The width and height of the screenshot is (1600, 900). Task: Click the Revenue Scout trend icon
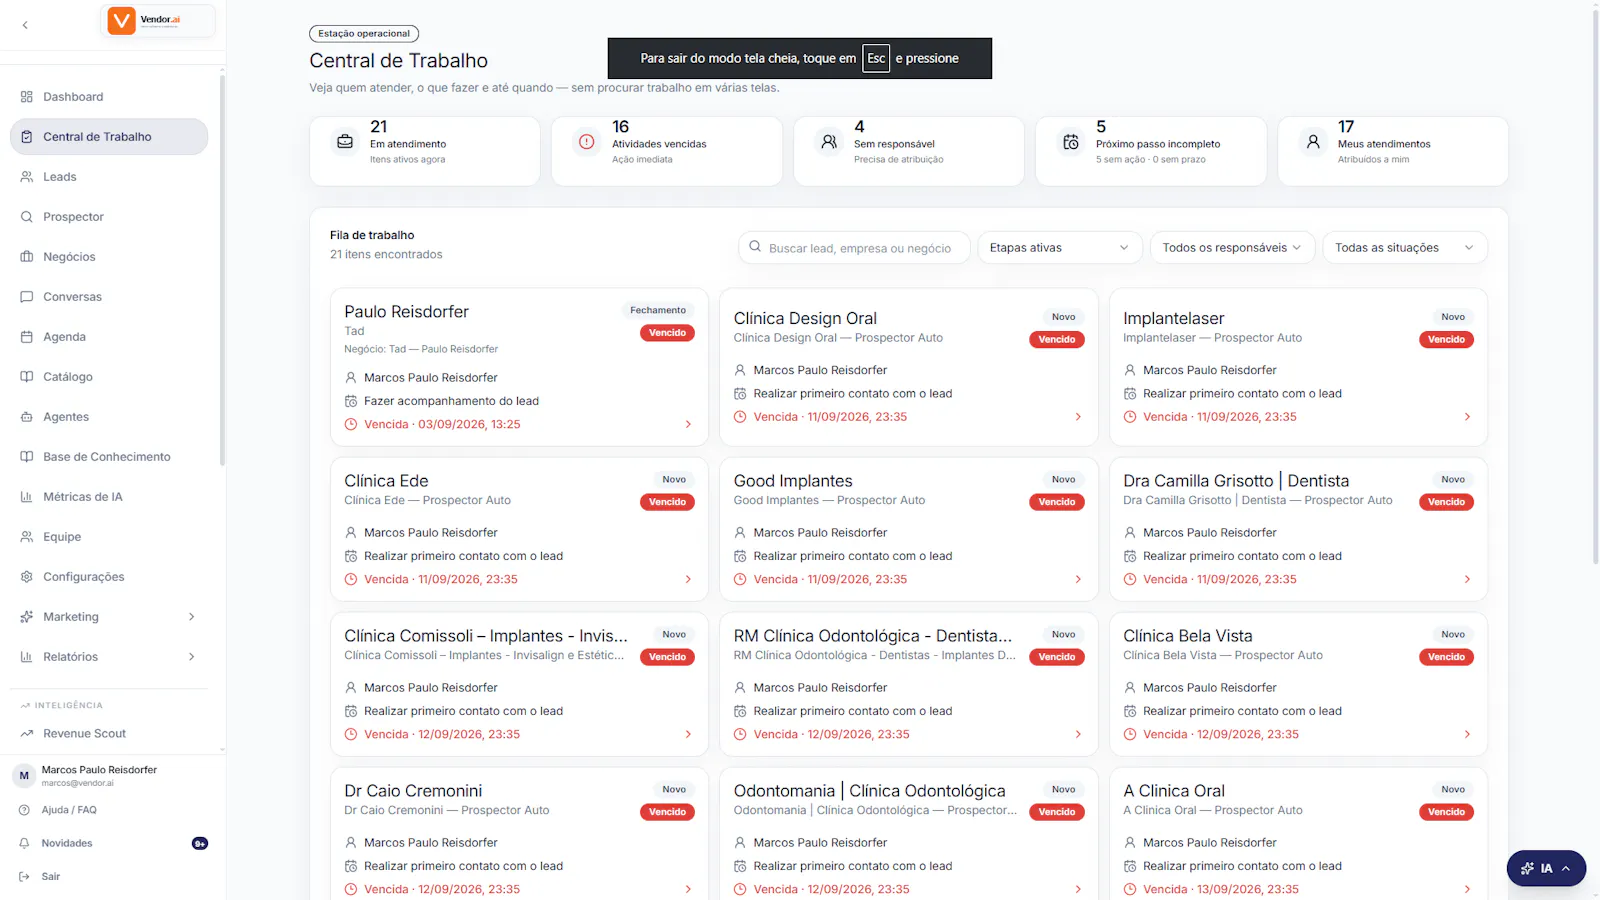point(27,734)
